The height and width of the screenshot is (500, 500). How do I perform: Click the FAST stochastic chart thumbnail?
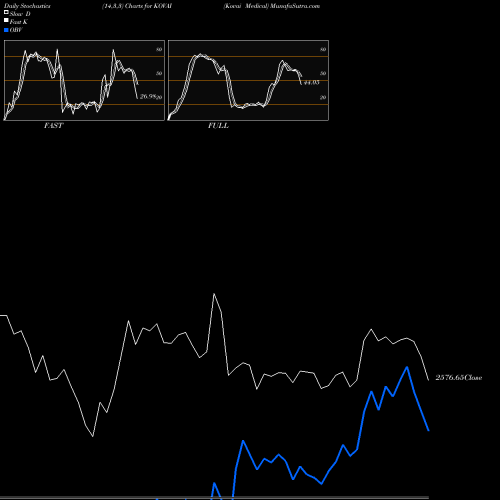84,80
